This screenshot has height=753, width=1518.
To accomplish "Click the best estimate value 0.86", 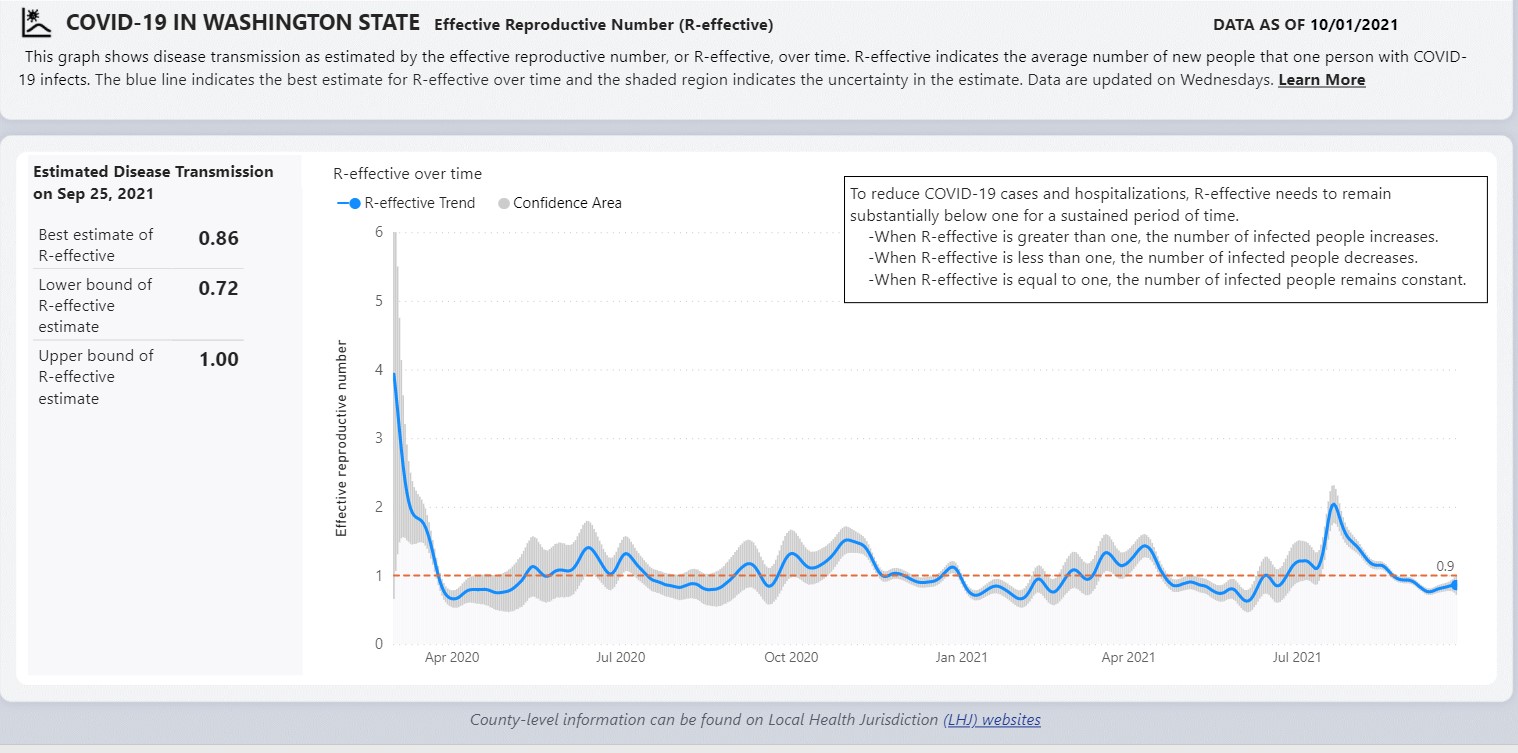I will click(x=219, y=239).
